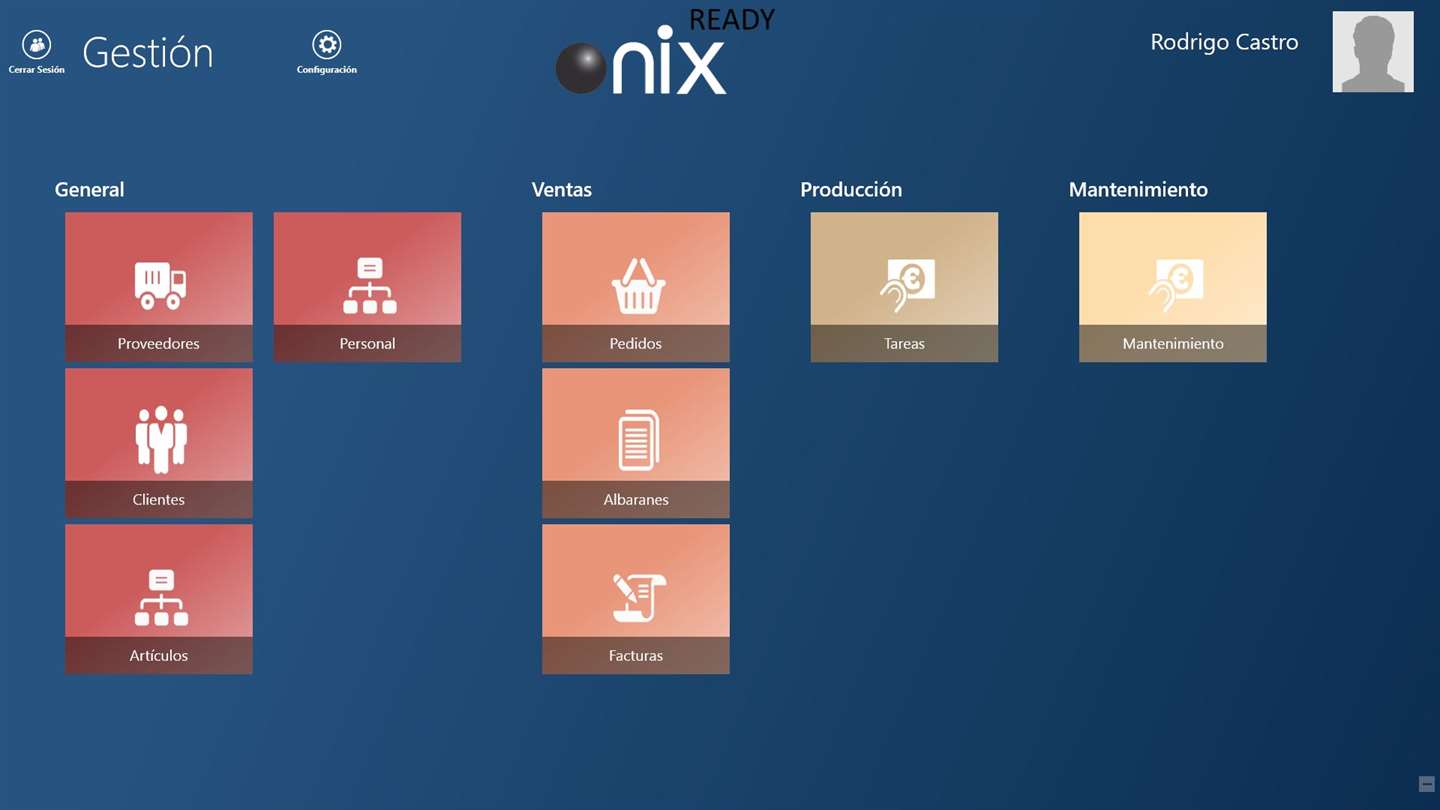This screenshot has width=1440, height=810.
Task: Open the Albaranes document tile icon
Action: pos(639,440)
